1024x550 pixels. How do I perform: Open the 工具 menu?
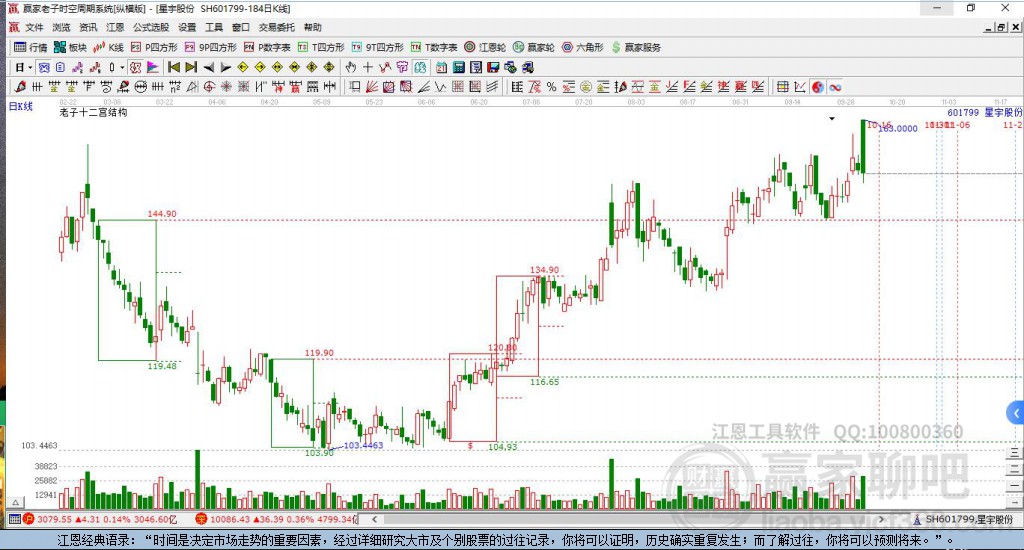(x=214, y=27)
